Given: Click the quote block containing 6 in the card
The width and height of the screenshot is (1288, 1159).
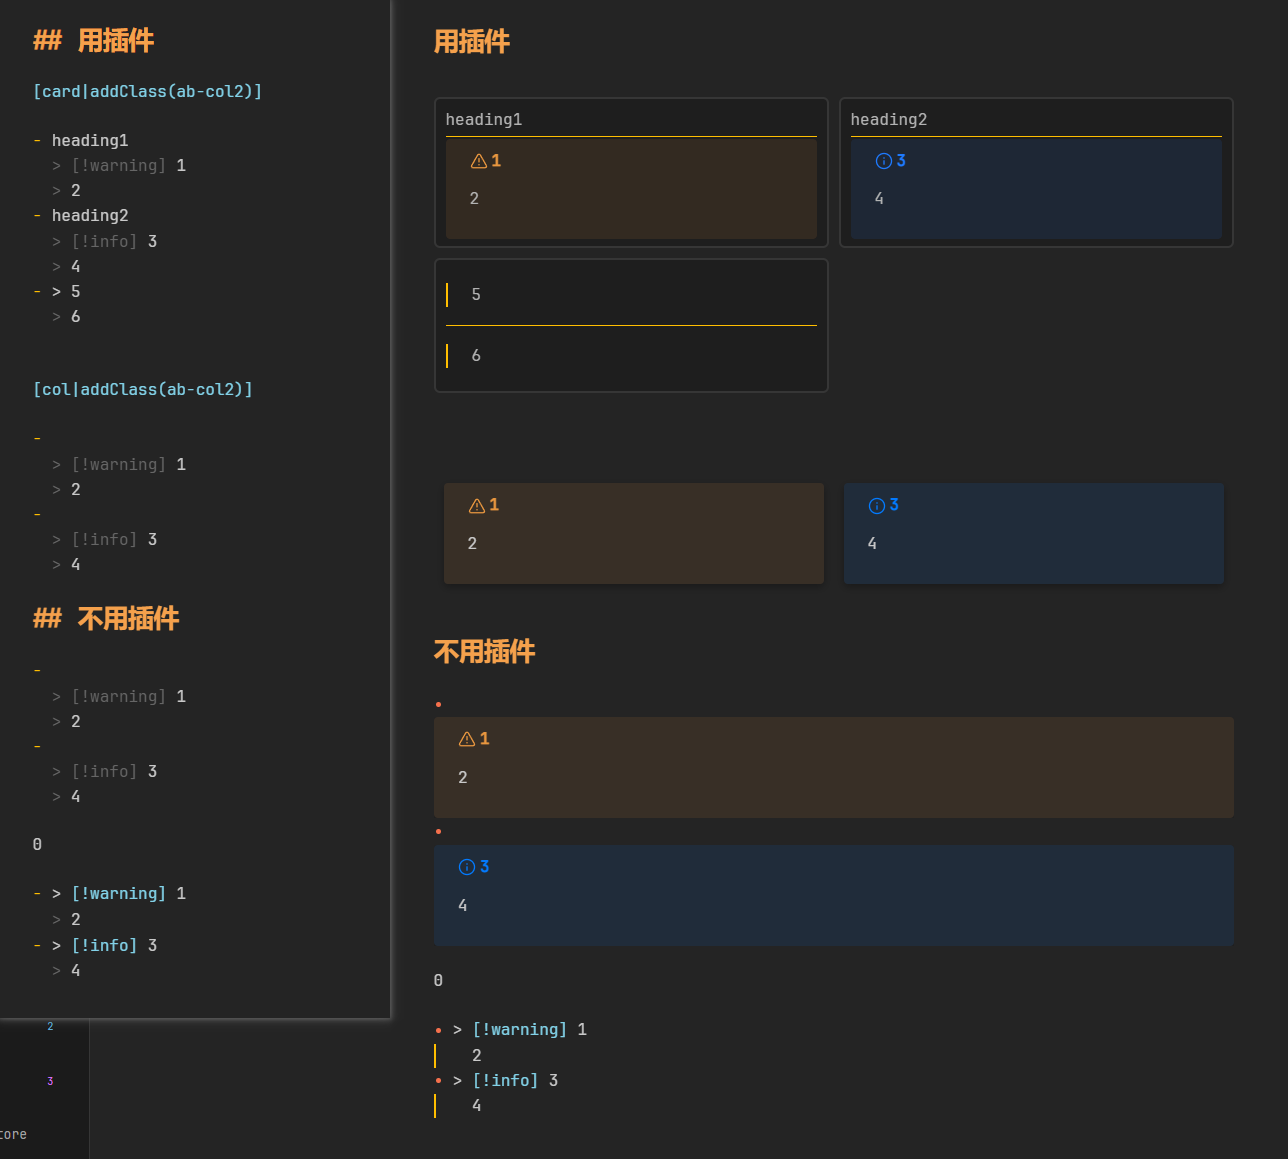Looking at the screenshot, I should coord(476,356).
